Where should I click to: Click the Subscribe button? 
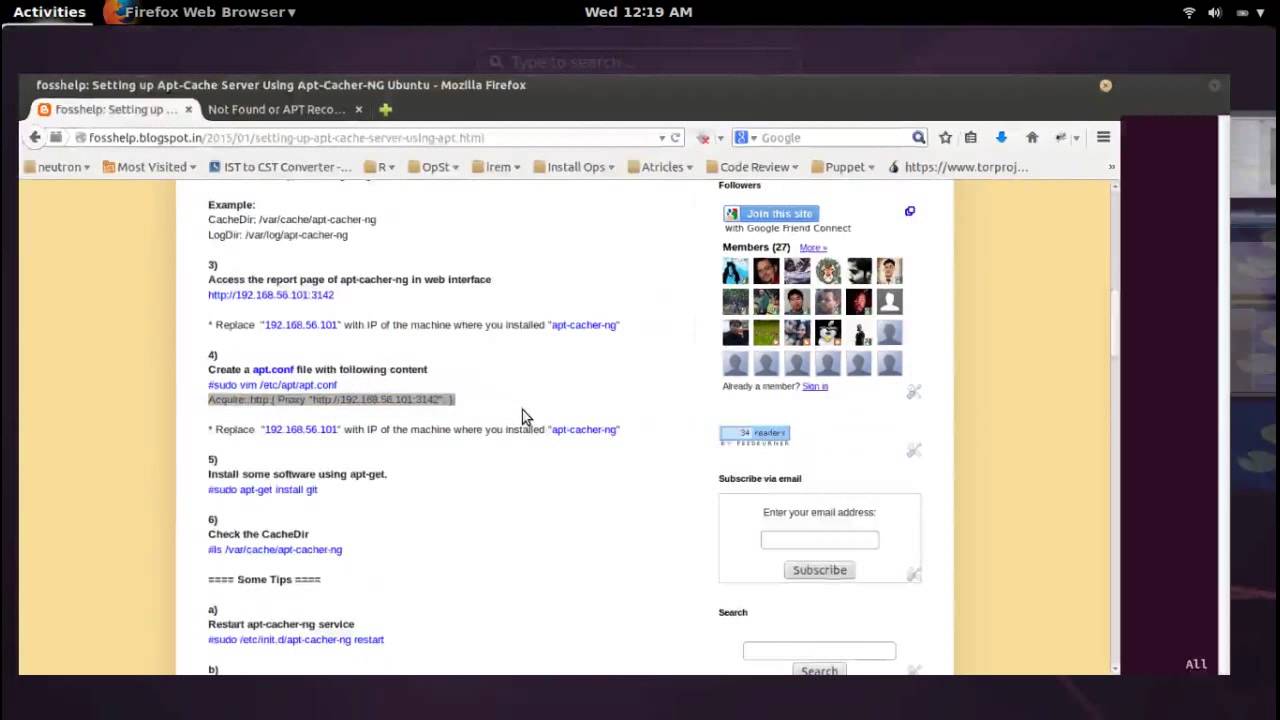[x=819, y=570]
